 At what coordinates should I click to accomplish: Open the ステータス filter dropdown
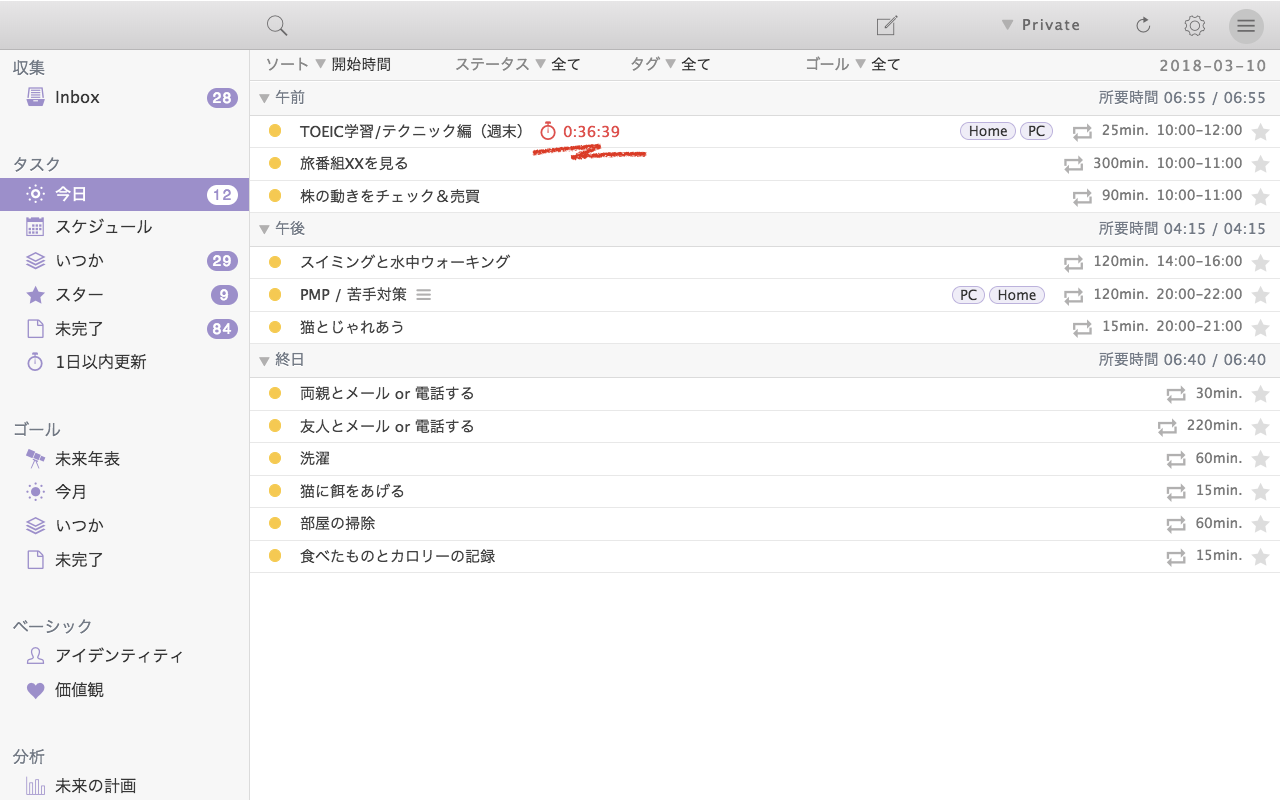[x=518, y=64]
